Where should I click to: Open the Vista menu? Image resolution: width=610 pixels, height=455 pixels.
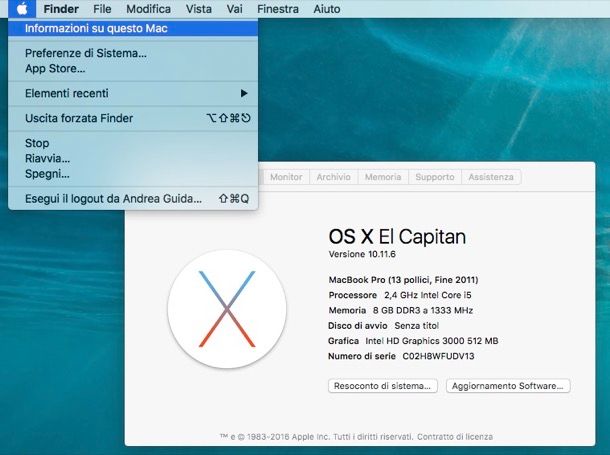pos(199,9)
